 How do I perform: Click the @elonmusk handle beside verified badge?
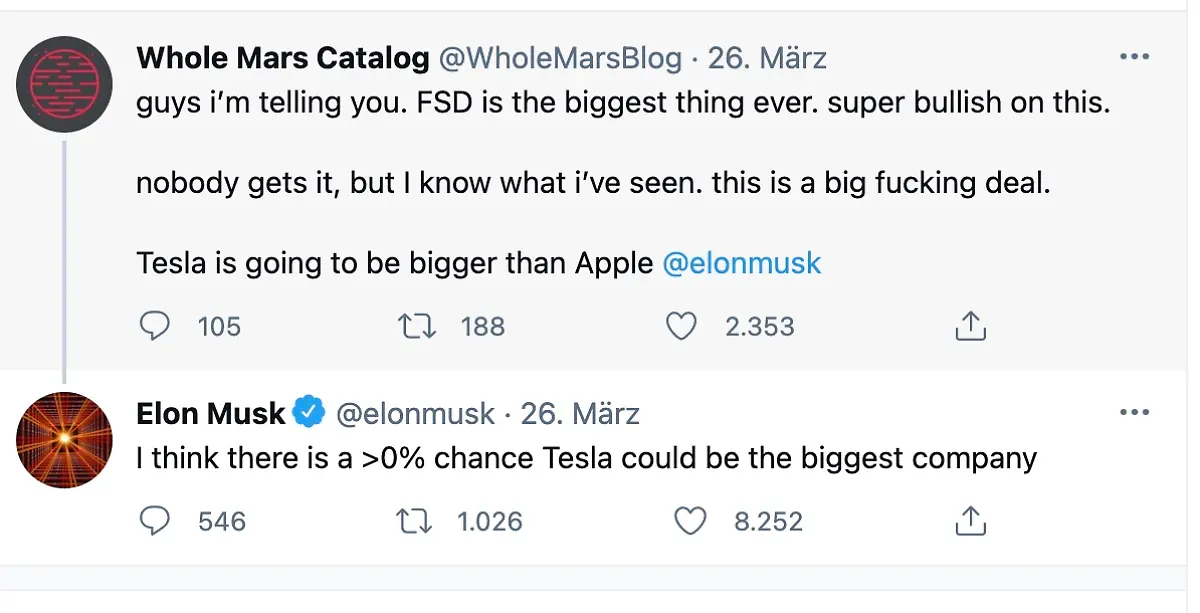point(415,413)
